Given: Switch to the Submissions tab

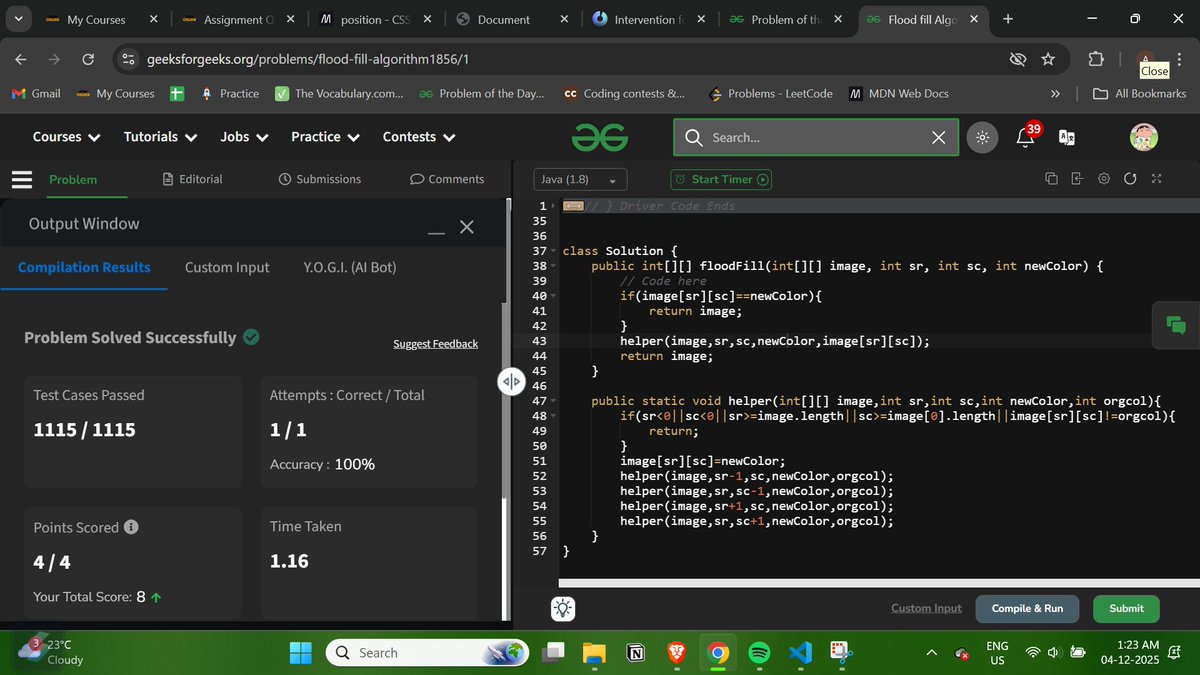Looking at the screenshot, I should (x=320, y=179).
